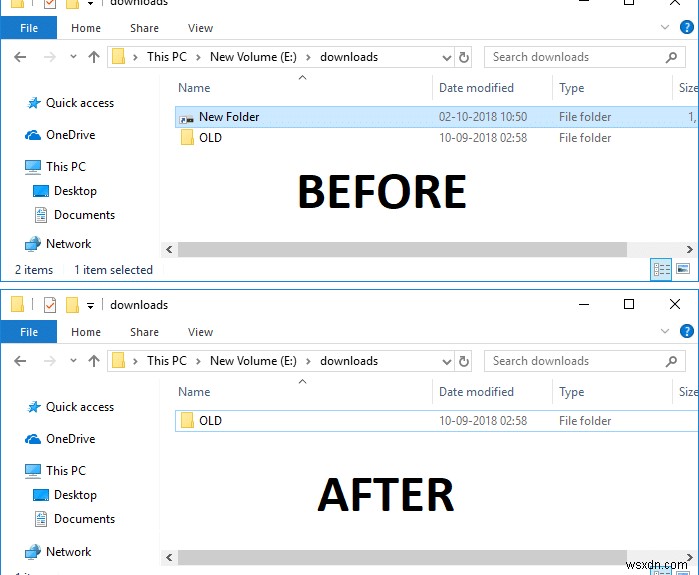Viewport: 699px width, 575px height.
Task: Open View ribbon tab in BEFORE window
Action: [200, 28]
